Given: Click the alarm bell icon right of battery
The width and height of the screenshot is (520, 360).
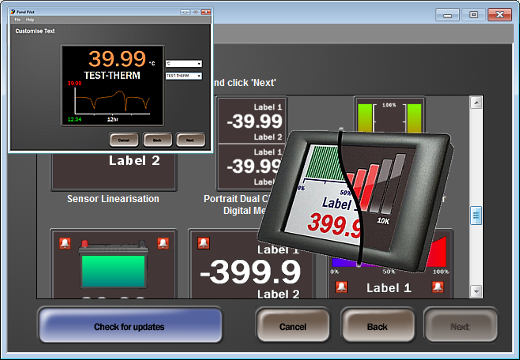Looking at the screenshot, I should pos(163,244).
